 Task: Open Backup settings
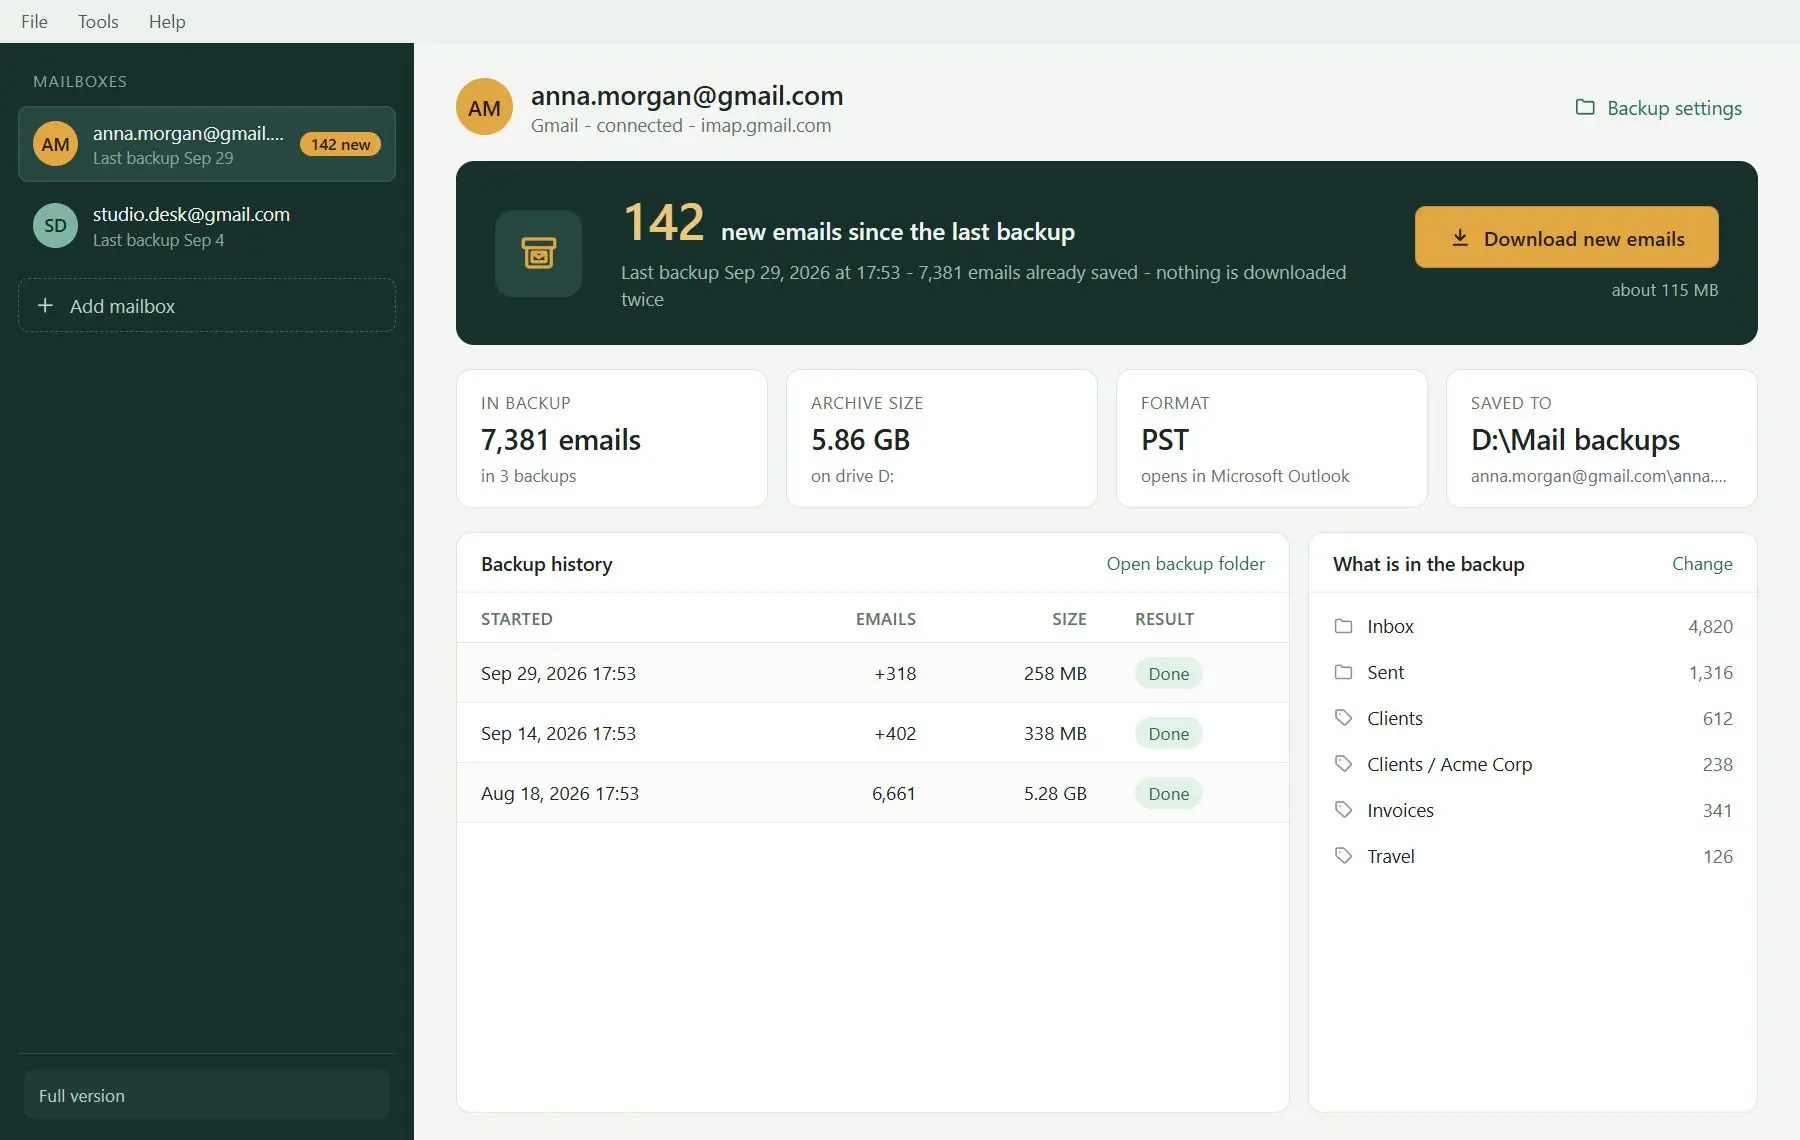(1658, 108)
